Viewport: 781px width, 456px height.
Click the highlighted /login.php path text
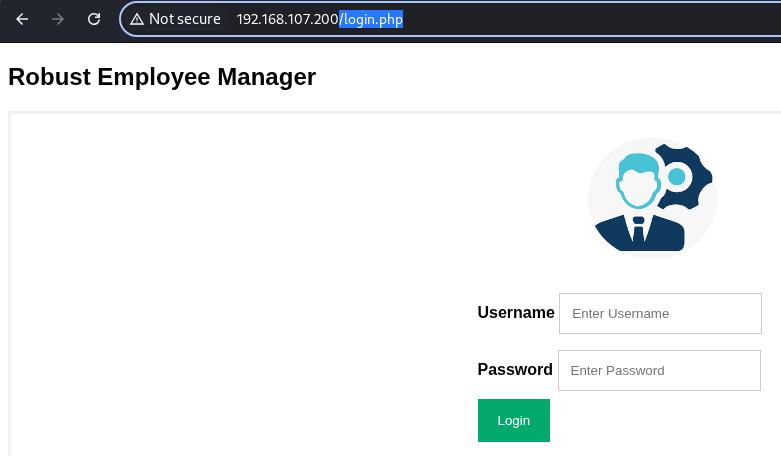[371, 19]
